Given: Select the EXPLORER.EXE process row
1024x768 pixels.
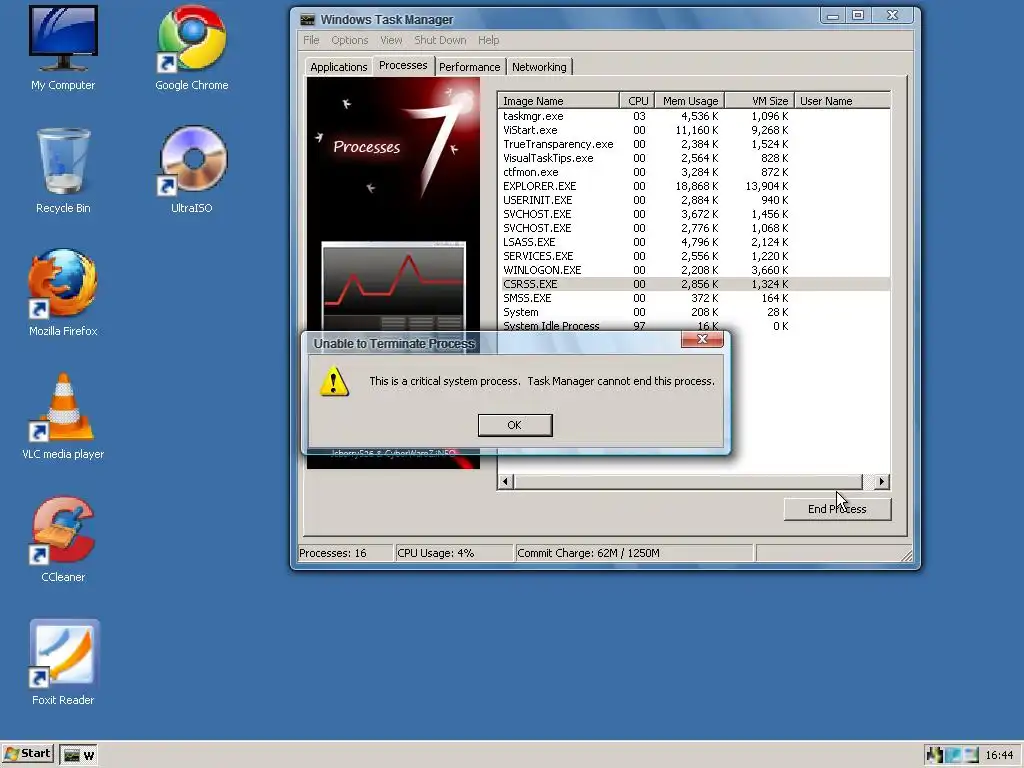Looking at the screenshot, I should (x=694, y=186).
